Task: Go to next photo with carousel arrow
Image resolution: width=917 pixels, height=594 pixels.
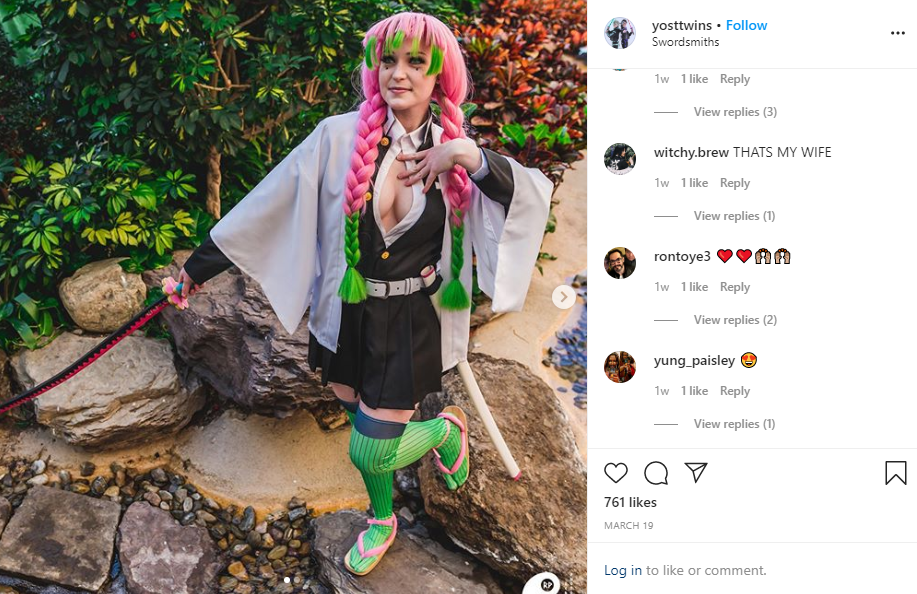Action: pos(564,297)
